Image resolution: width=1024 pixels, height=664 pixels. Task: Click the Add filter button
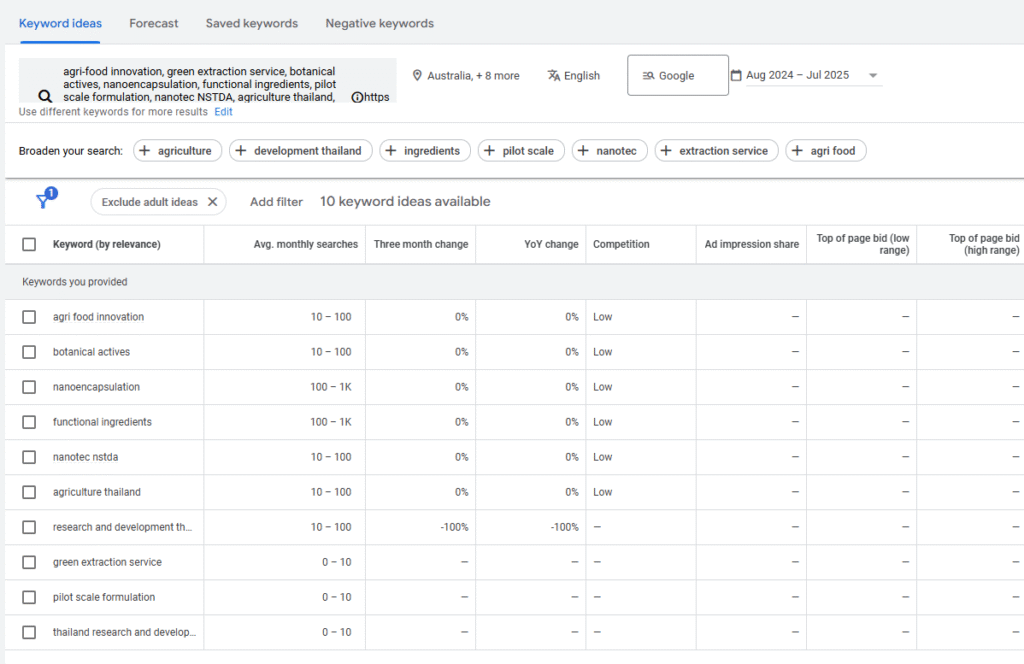(x=276, y=202)
